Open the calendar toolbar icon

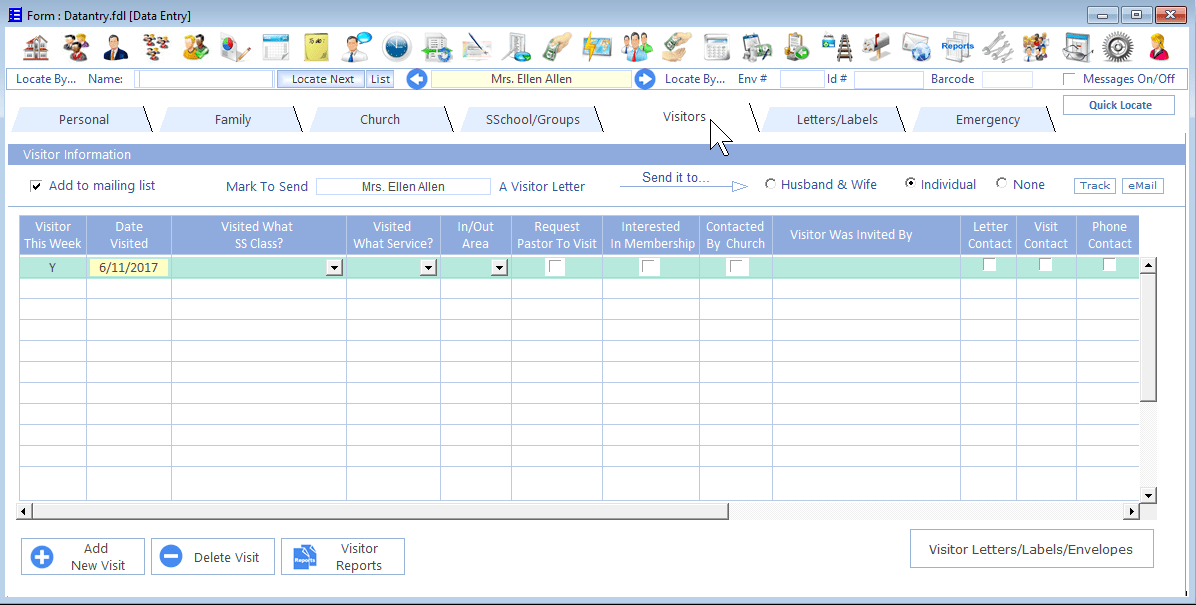point(275,47)
